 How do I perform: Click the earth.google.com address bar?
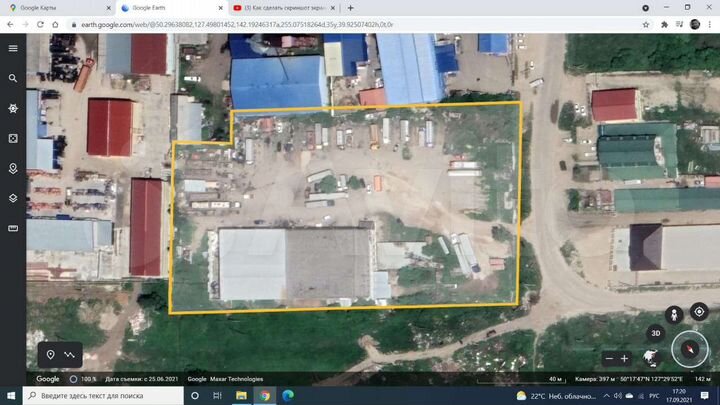click(300, 24)
